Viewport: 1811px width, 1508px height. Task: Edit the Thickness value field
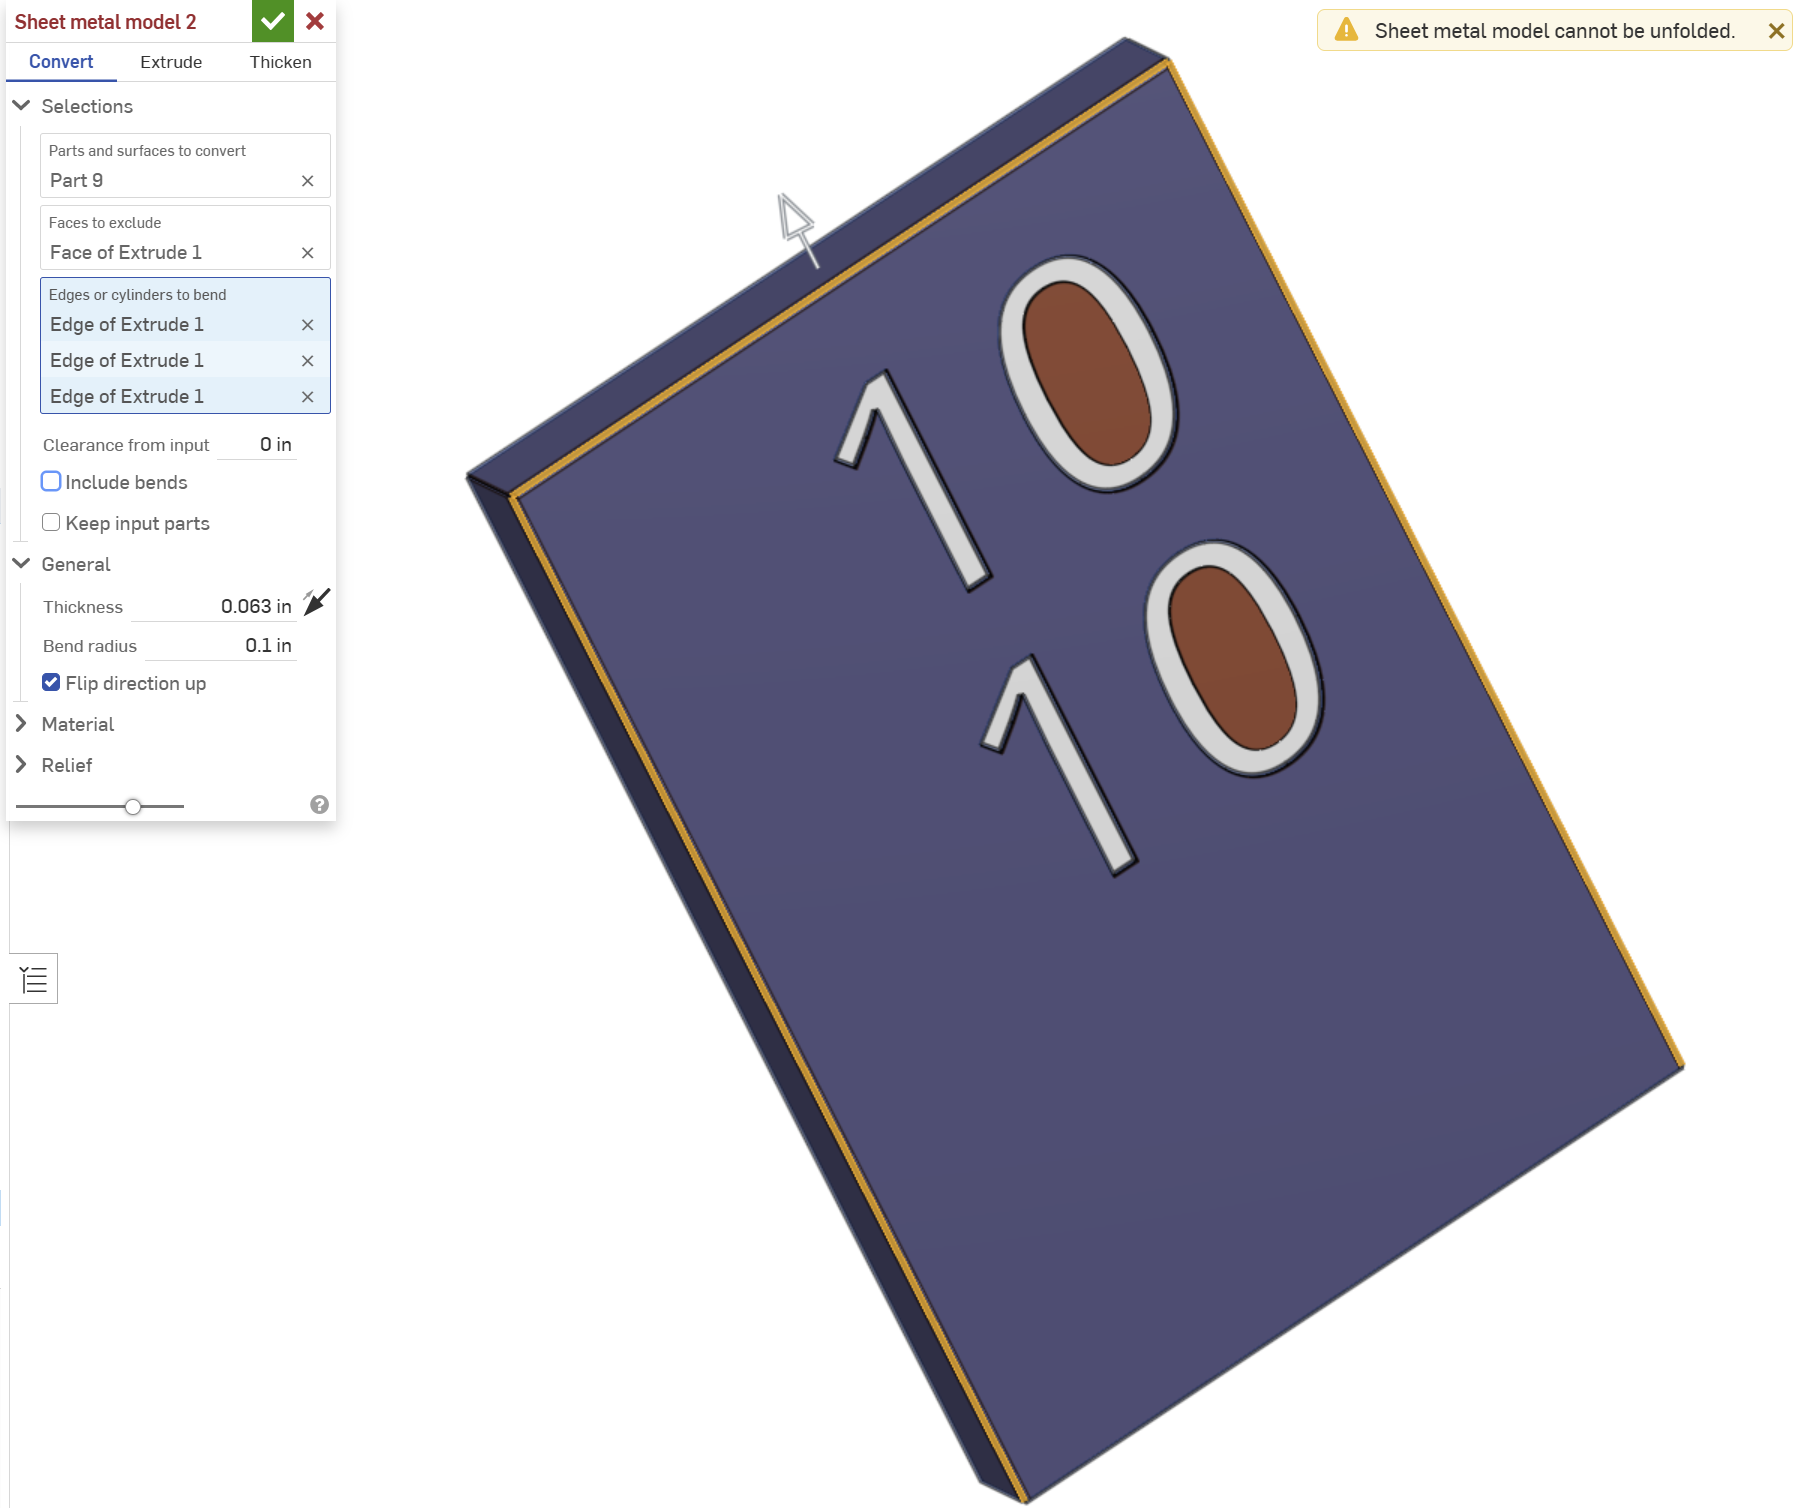(x=213, y=607)
